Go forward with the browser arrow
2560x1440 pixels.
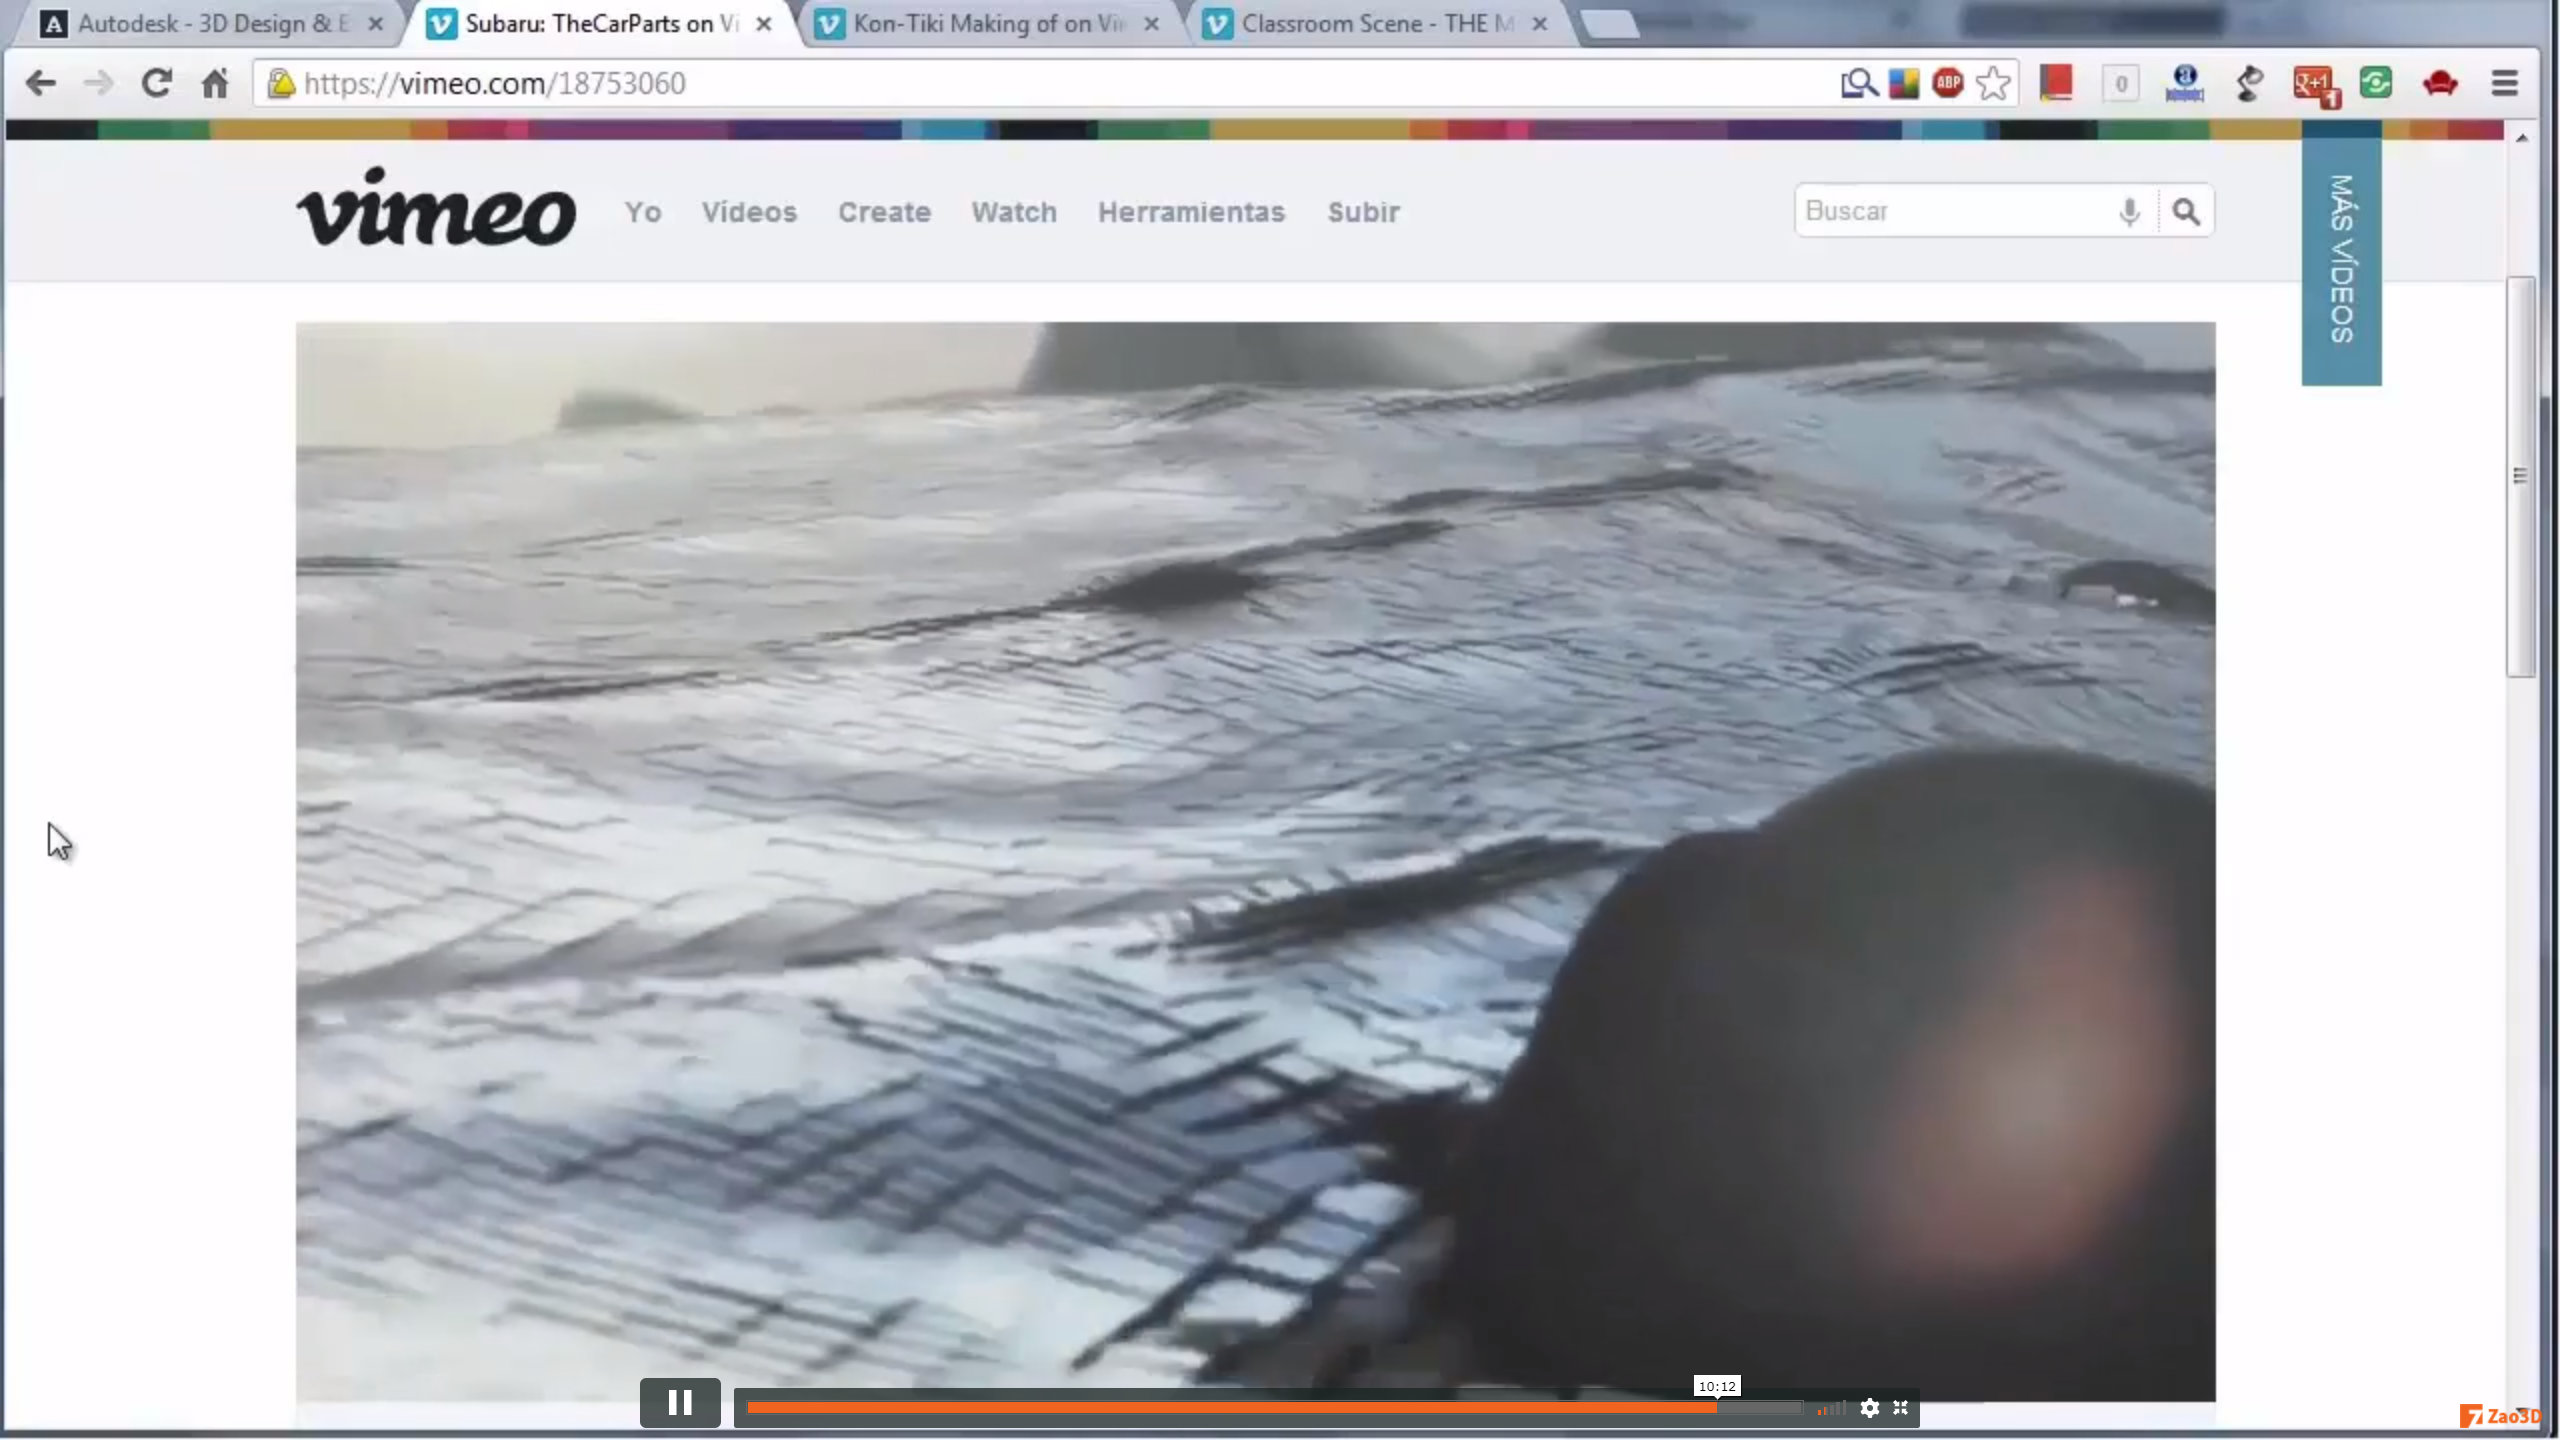pos(98,83)
